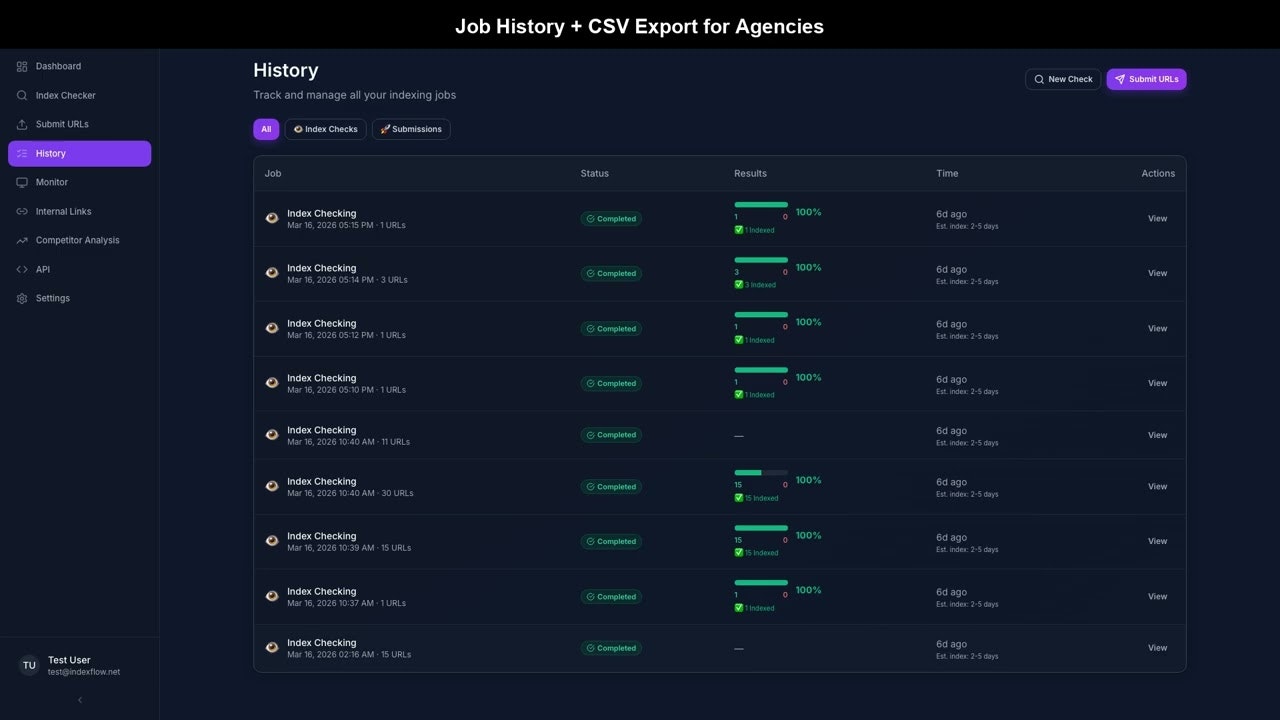Filter by Index Checks
This screenshot has height=720, width=1280.
click(325, 129)
